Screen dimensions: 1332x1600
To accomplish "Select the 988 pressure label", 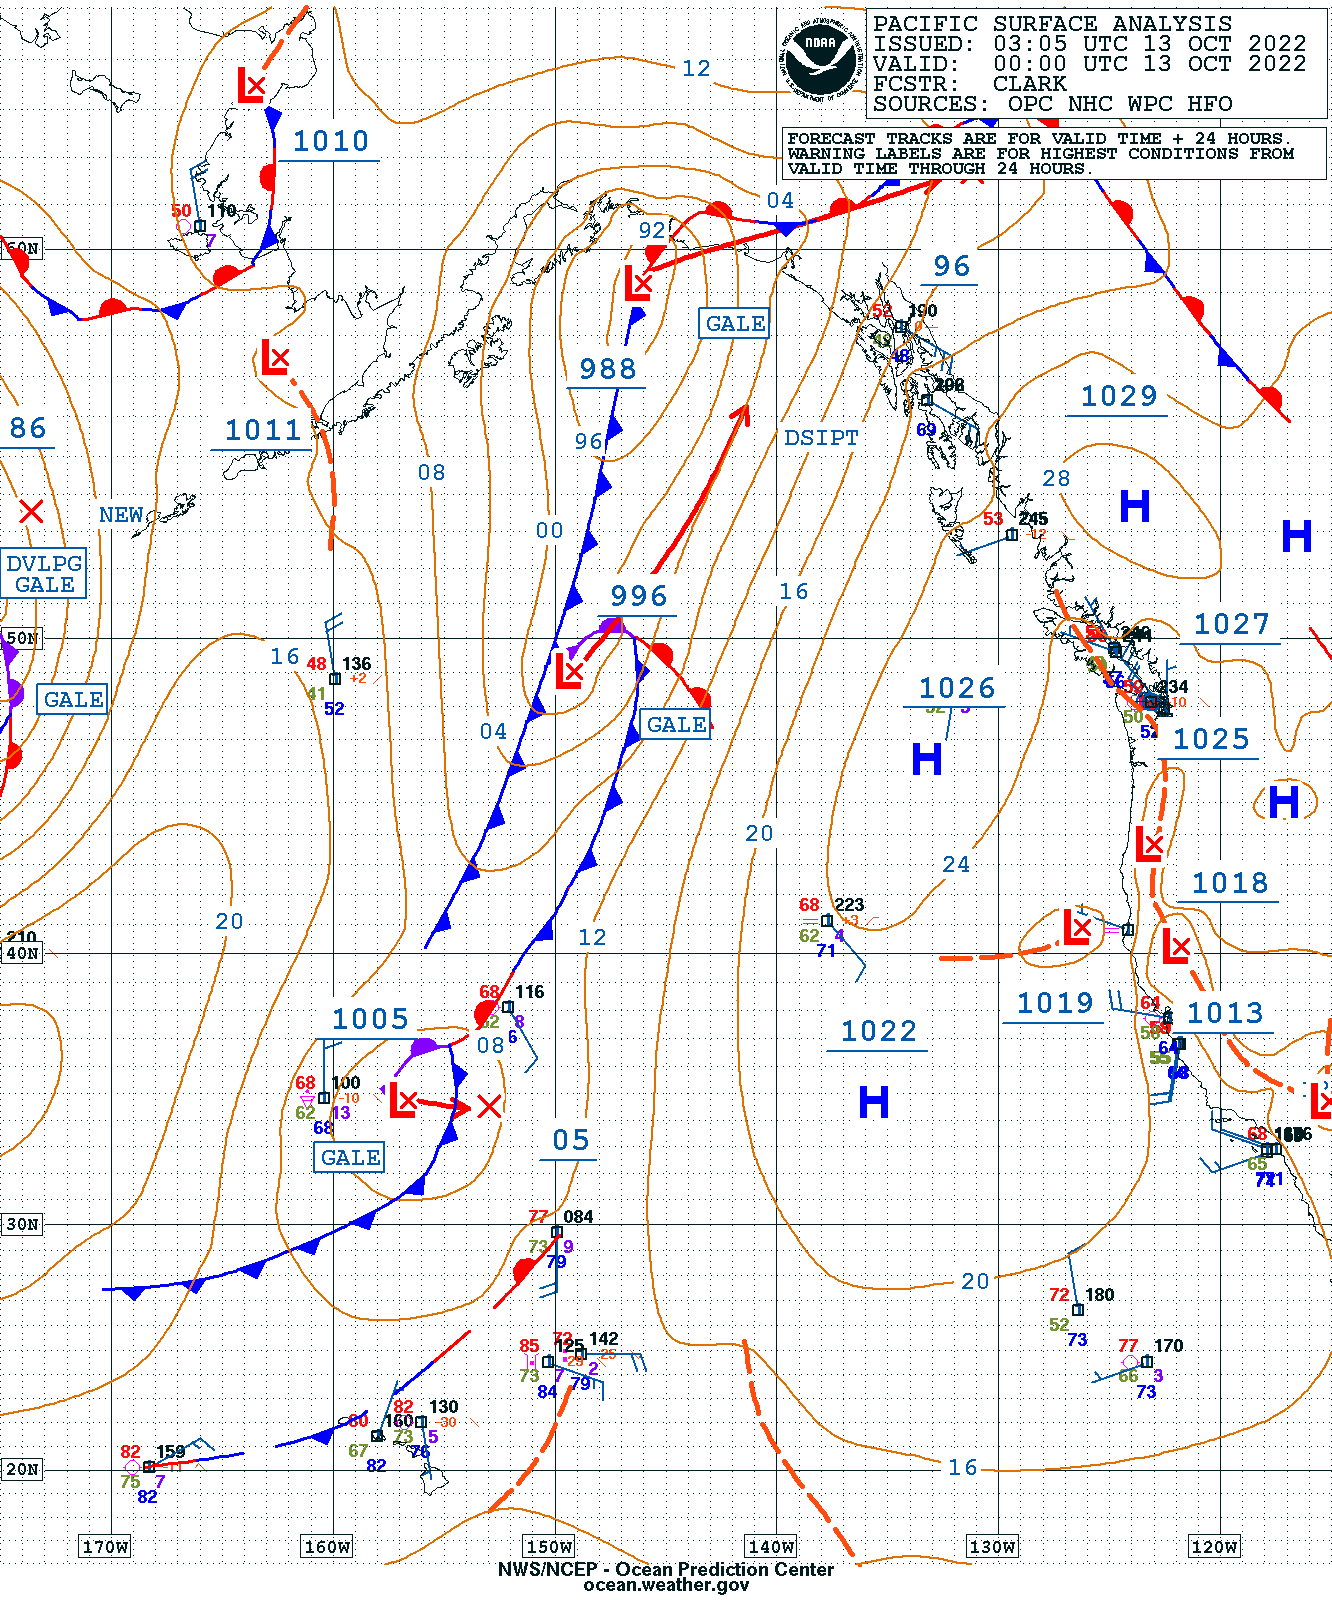I will coord(608,370).
